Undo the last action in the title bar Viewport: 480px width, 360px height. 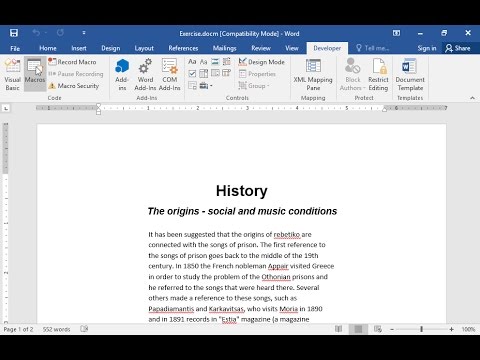tap(36, 33)
